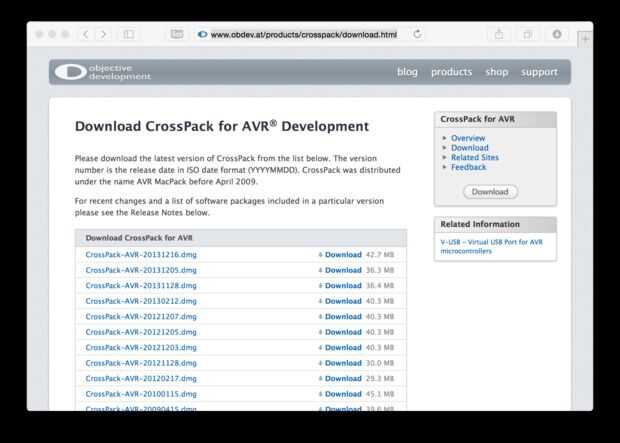The height and width of the screenshot is (443, 620).
Task: Go back with Safari back arrow
Action: (85, 34)
